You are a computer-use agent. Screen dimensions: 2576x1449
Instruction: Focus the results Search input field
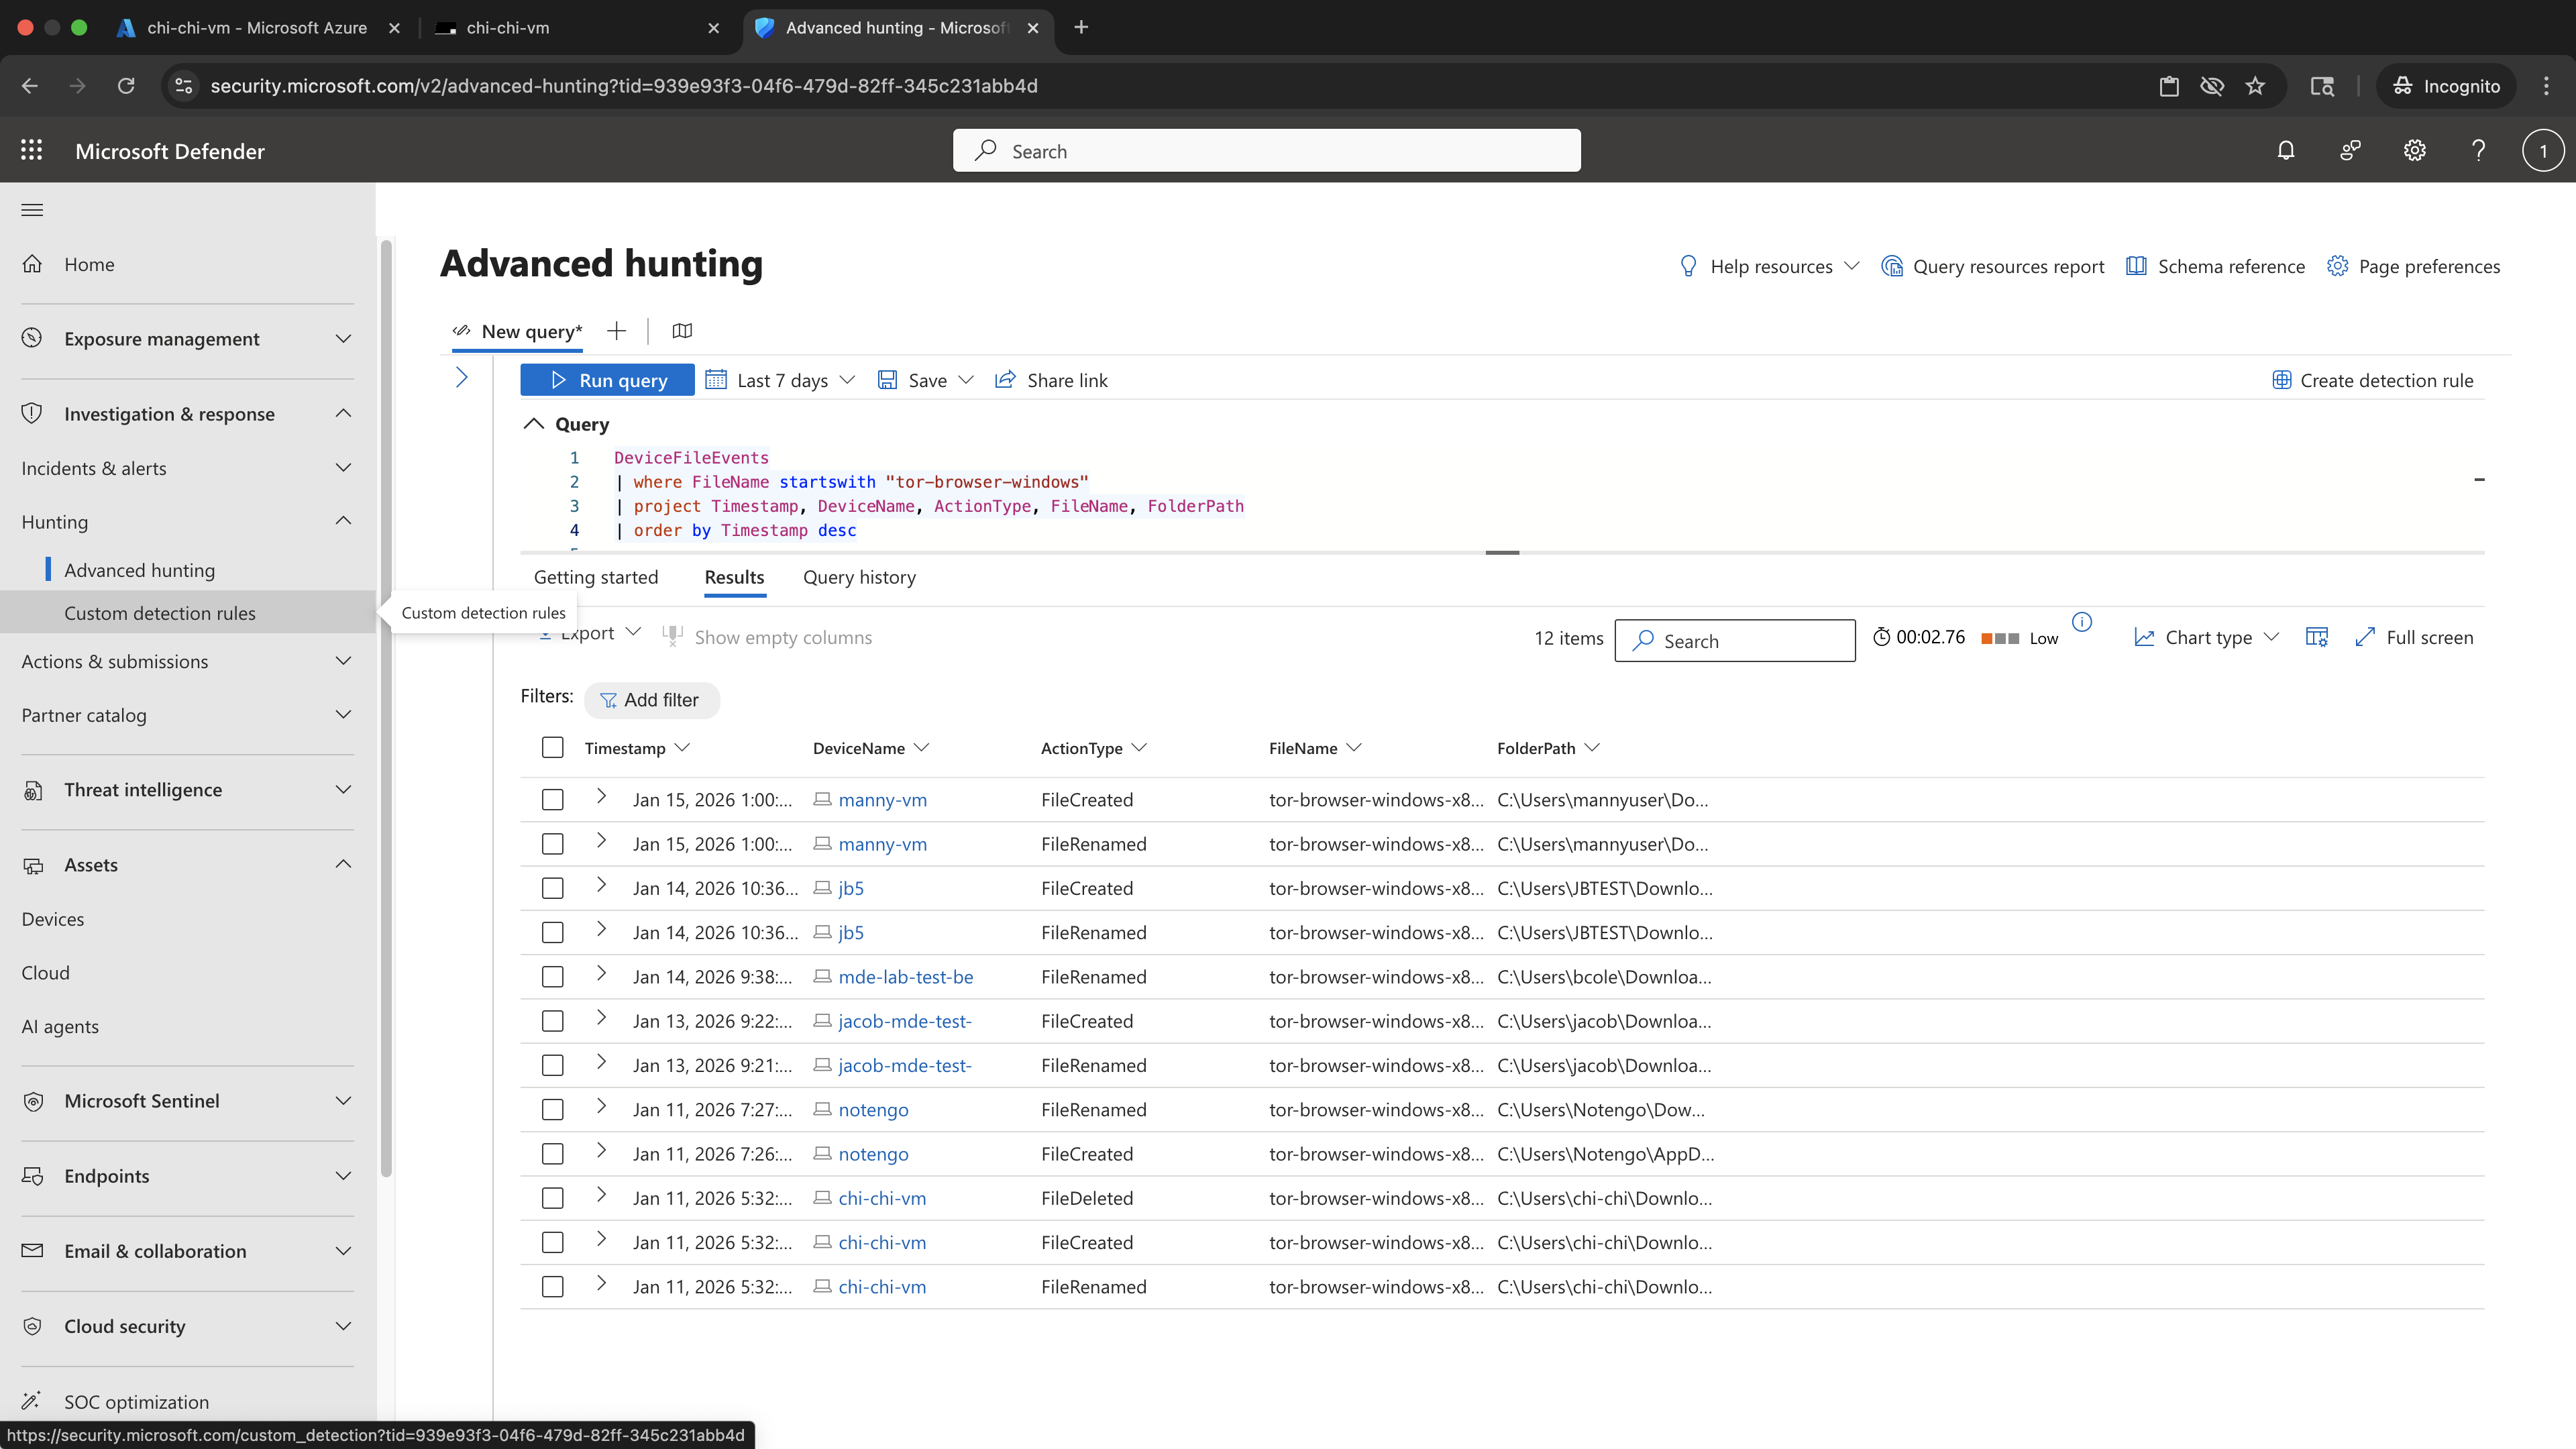[x=1735, y=641]
